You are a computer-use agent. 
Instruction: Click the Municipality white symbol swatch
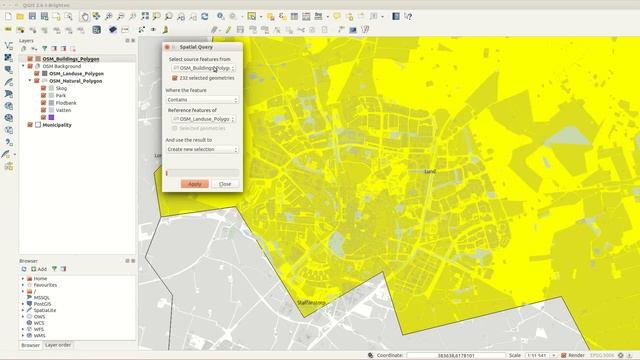coord(38,125)
